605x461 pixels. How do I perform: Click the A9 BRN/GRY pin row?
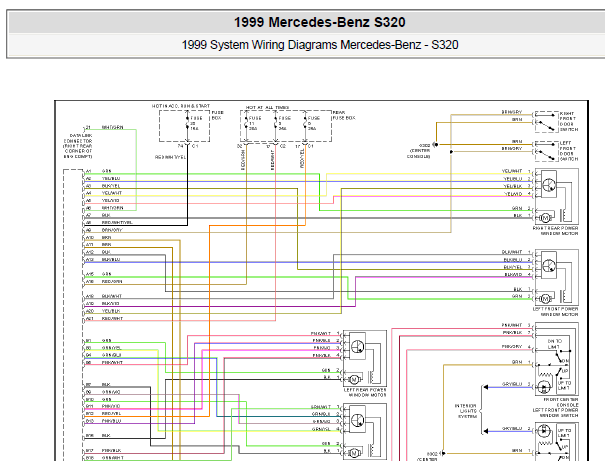pyautogui.click(x=104, y=230)
